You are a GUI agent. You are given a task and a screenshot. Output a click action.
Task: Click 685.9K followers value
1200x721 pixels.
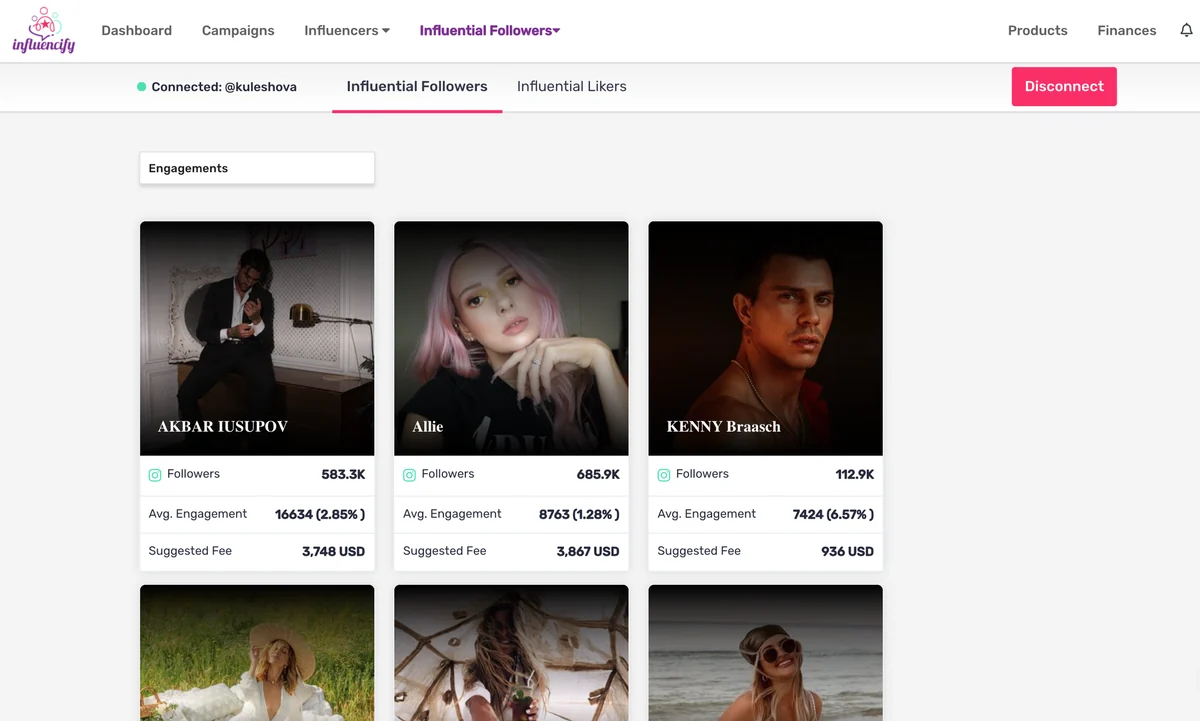598,475
